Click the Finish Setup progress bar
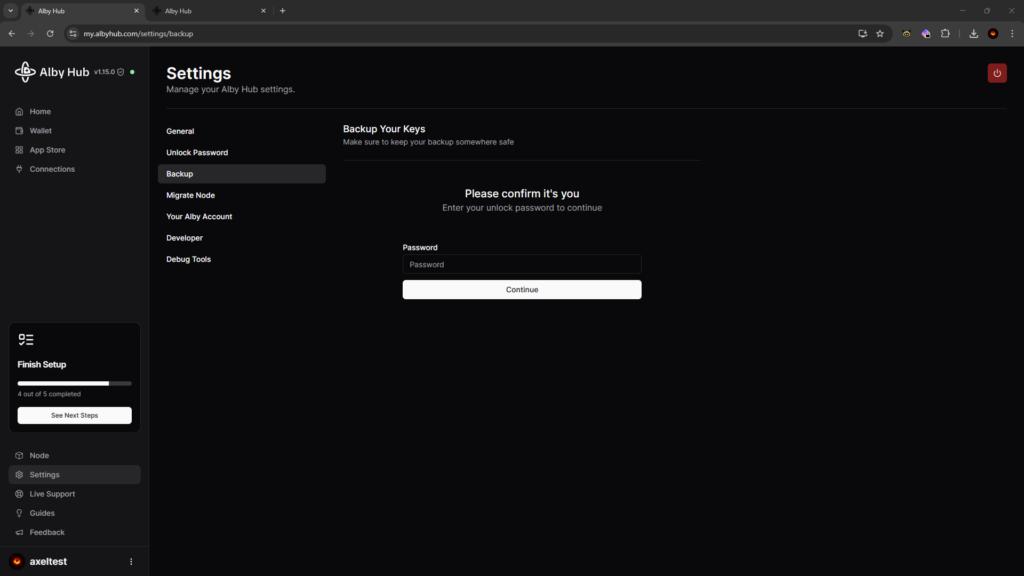 pyautogui.click(x=74, y=383)
